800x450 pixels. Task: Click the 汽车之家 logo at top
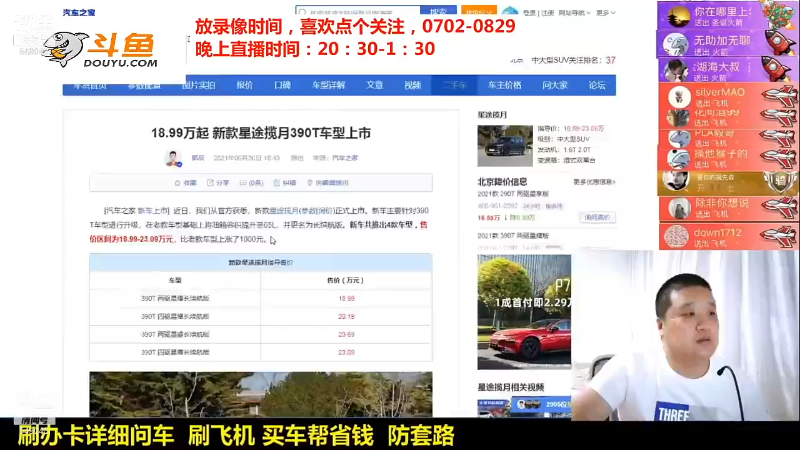[79, 12]
